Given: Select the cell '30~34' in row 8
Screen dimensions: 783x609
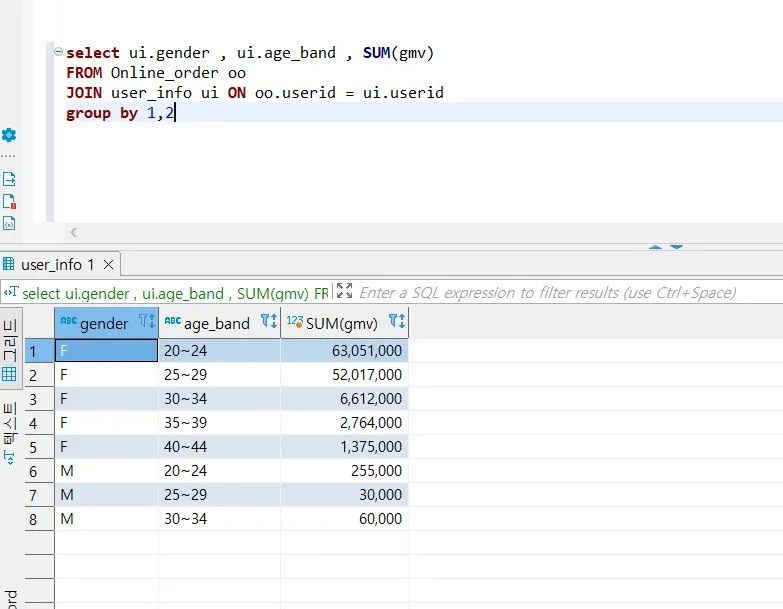Looking at the screenshot, I should (219, 518).
